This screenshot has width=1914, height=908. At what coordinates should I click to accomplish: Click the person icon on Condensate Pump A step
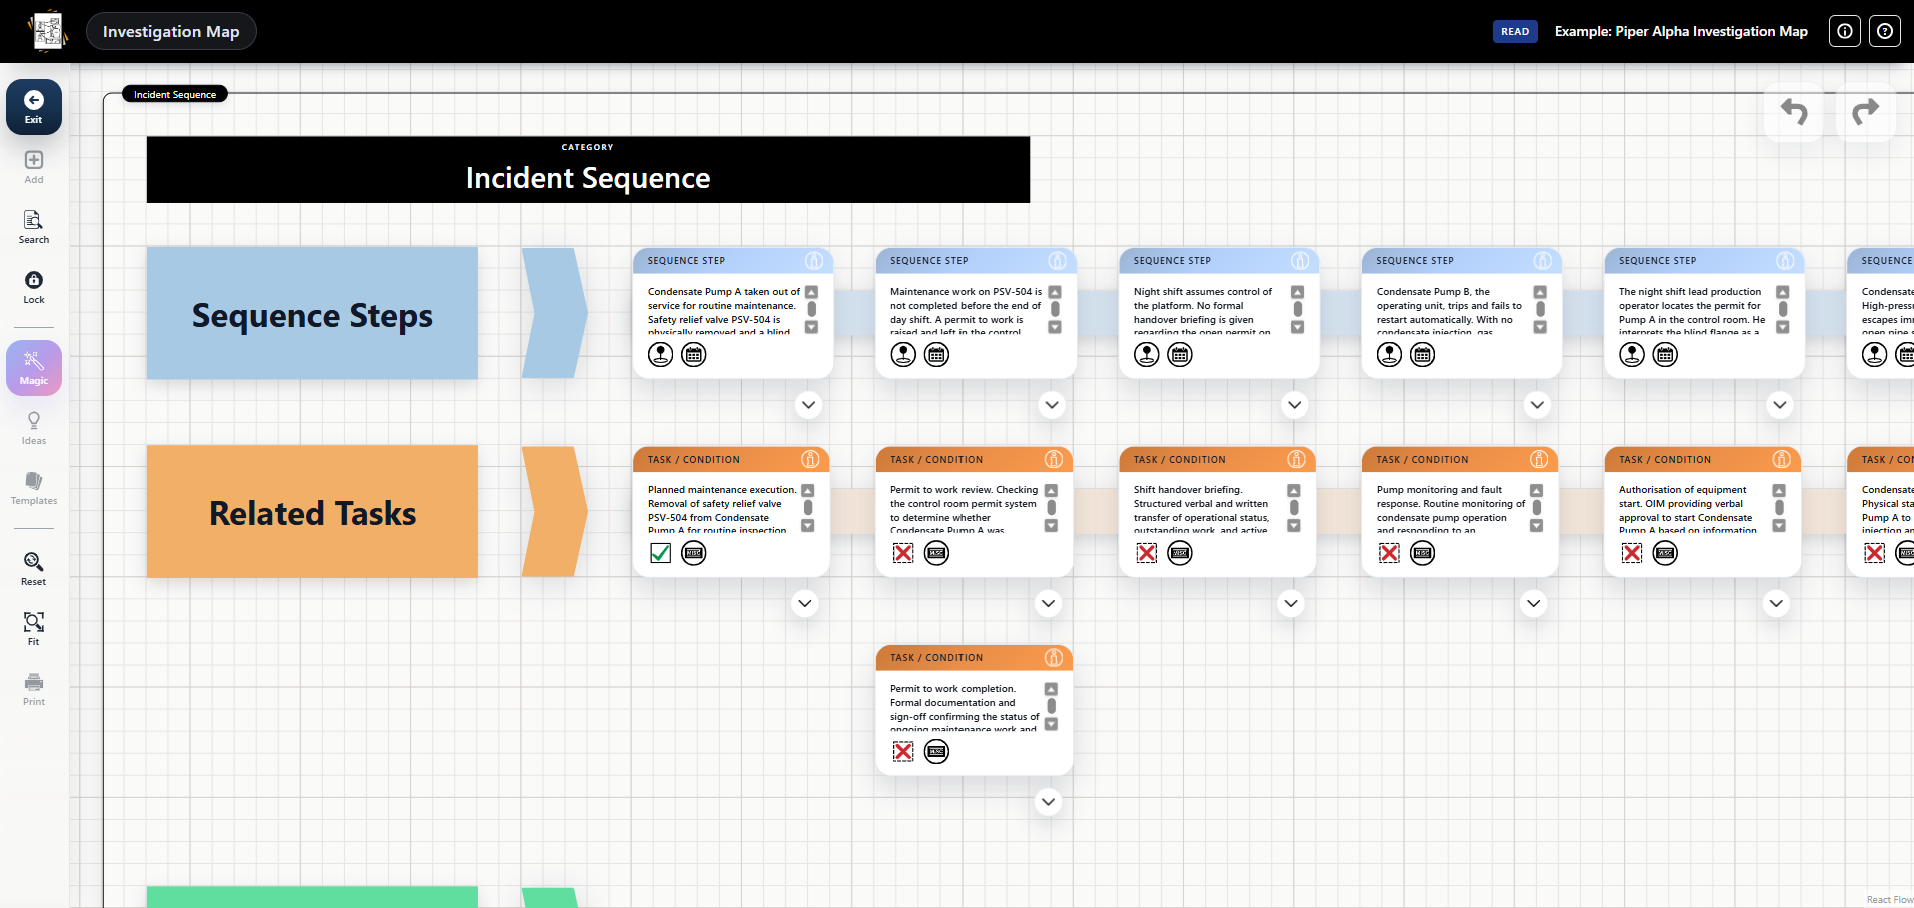point(661,354)
